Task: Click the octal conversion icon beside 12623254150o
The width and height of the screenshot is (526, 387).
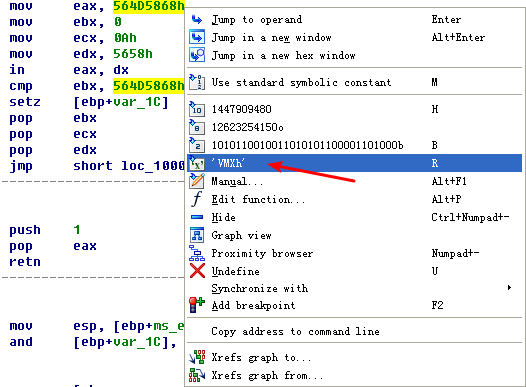Action: pyautogui.click(x=197, y=127)
